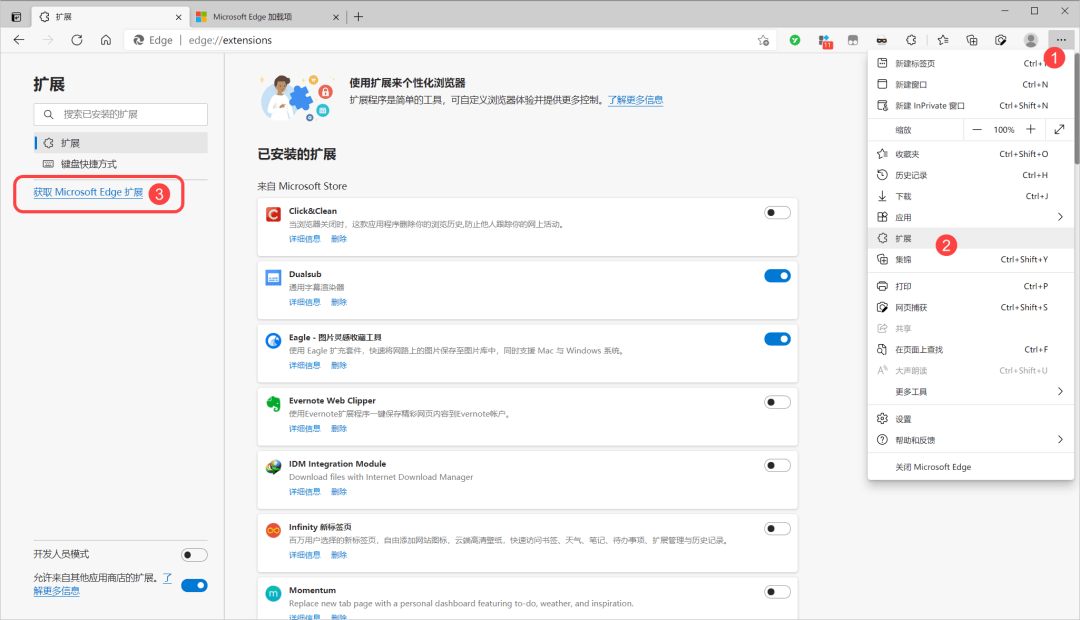Image resolution: width=1080 pixels, height=620 pixels.
Task: Click the Evernote Web Clipper elephant icon
Action: (273, 404)
